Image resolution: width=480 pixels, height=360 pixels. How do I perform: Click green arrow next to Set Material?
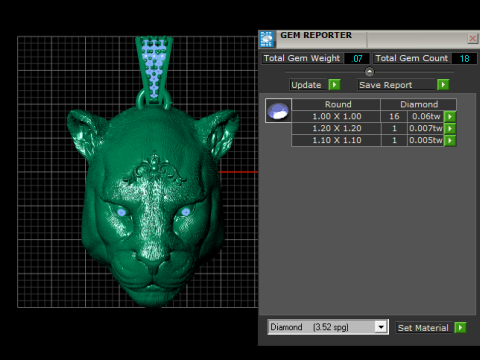coord(460,328)
